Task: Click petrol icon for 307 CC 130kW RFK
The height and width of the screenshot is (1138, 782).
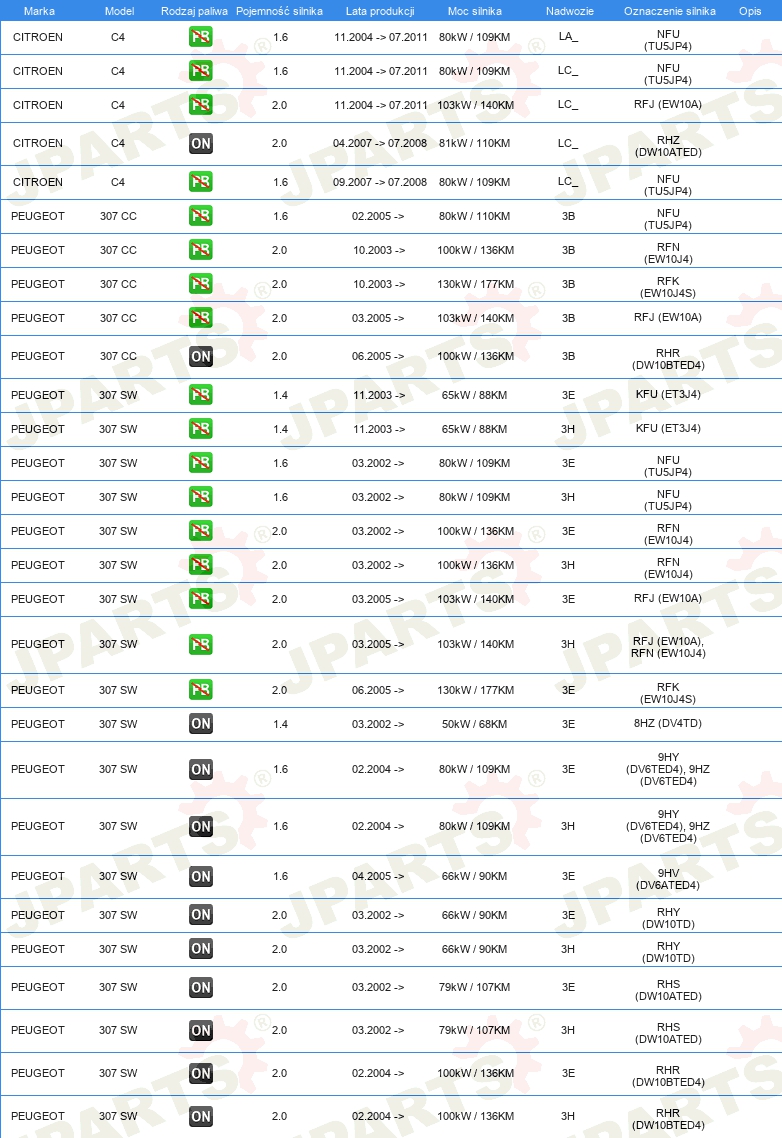Action: click(200, 284)
